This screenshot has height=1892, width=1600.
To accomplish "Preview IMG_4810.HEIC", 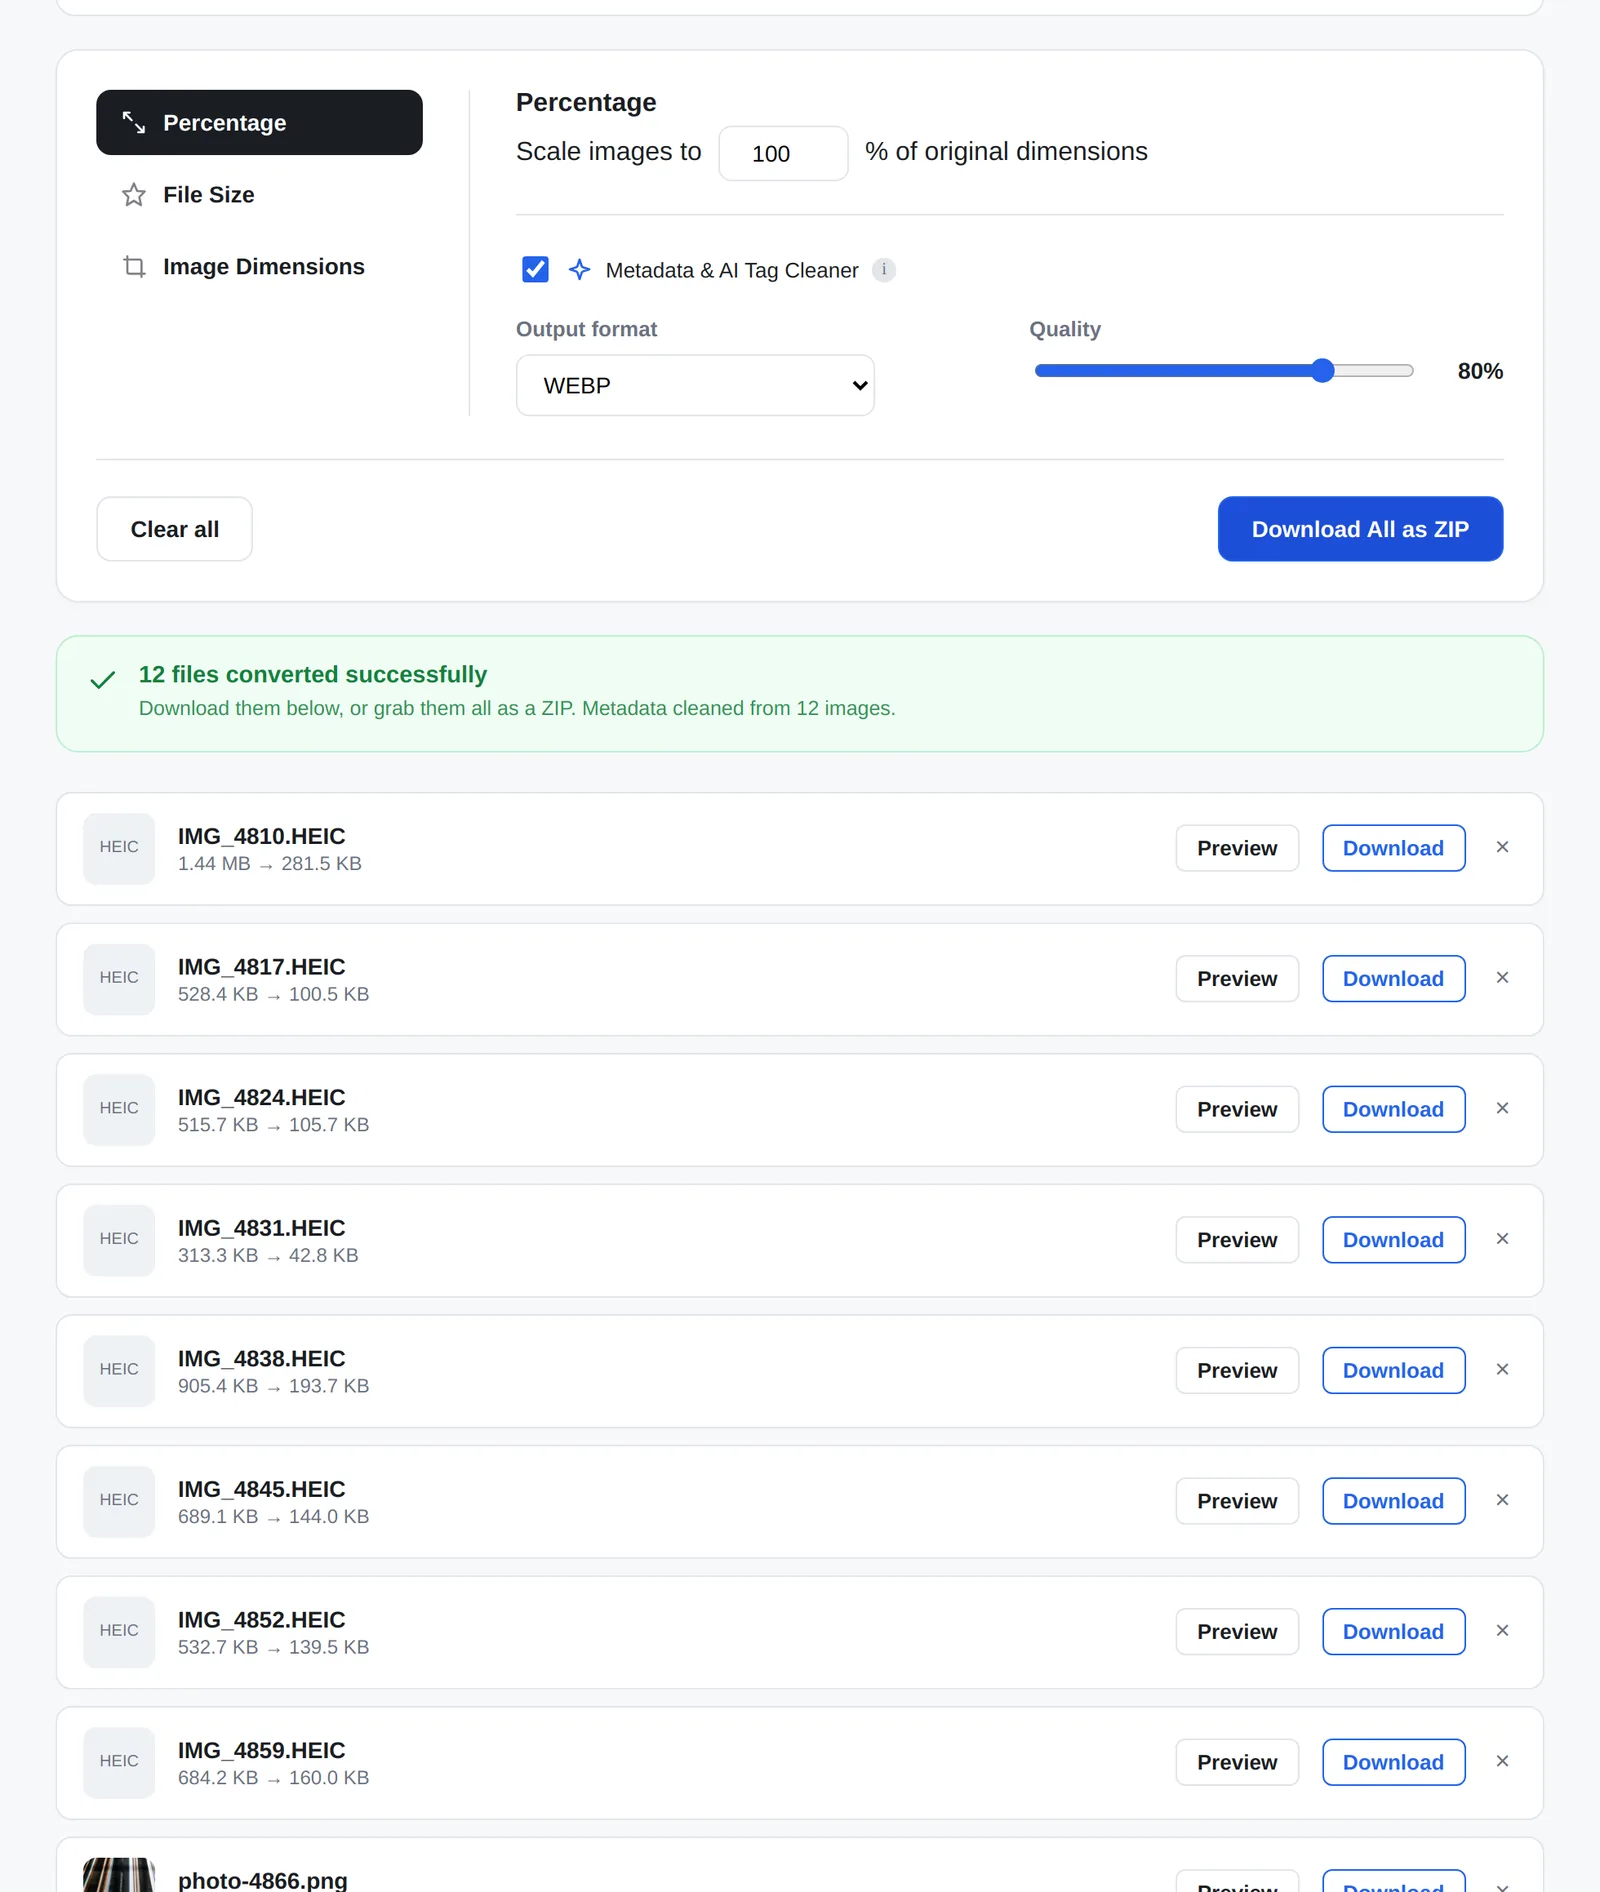I will pos(1237,848).
